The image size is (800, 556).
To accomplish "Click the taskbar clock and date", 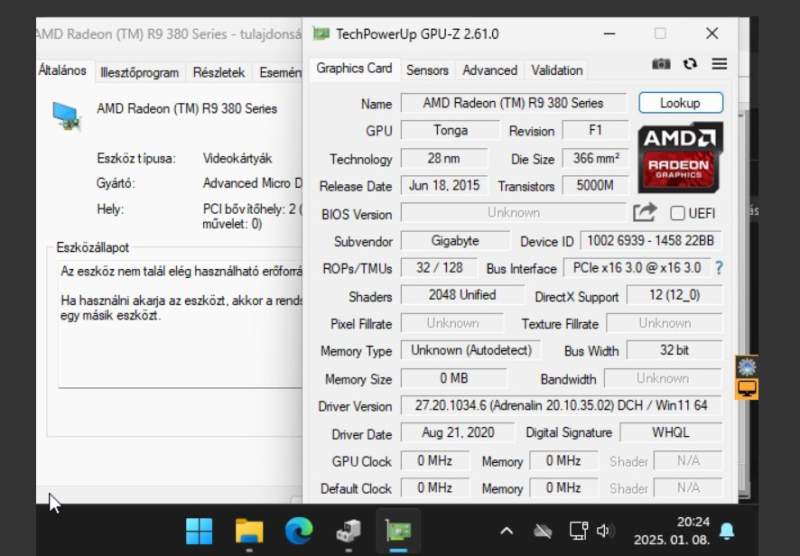I will (671, 531).
